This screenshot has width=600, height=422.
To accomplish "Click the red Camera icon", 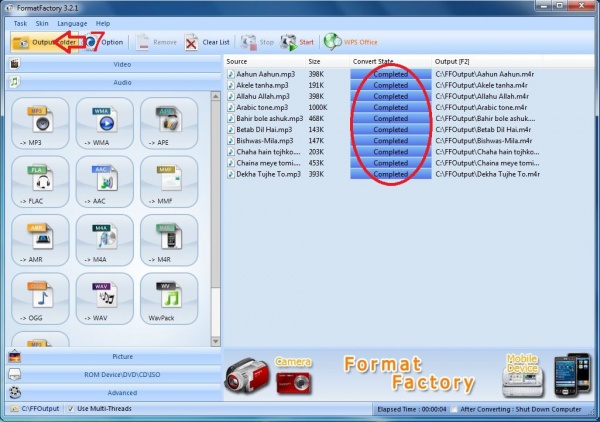I will [293, 382].
